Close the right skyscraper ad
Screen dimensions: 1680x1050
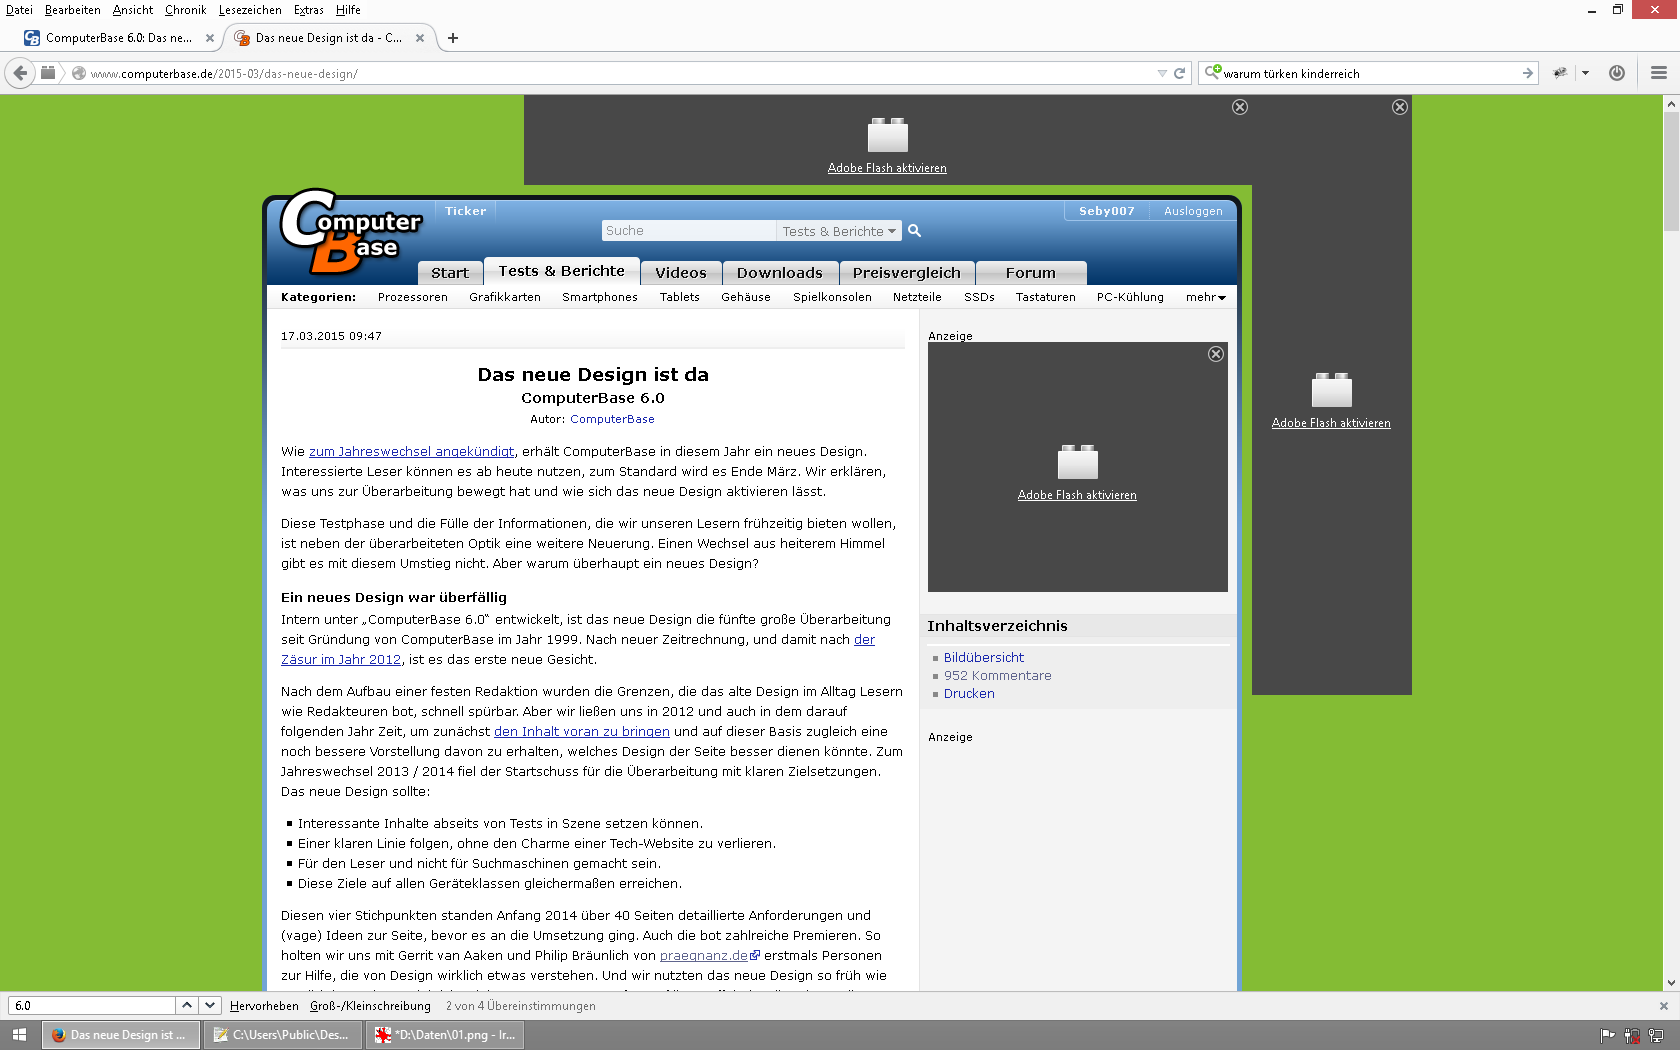tap(1400, 107)
